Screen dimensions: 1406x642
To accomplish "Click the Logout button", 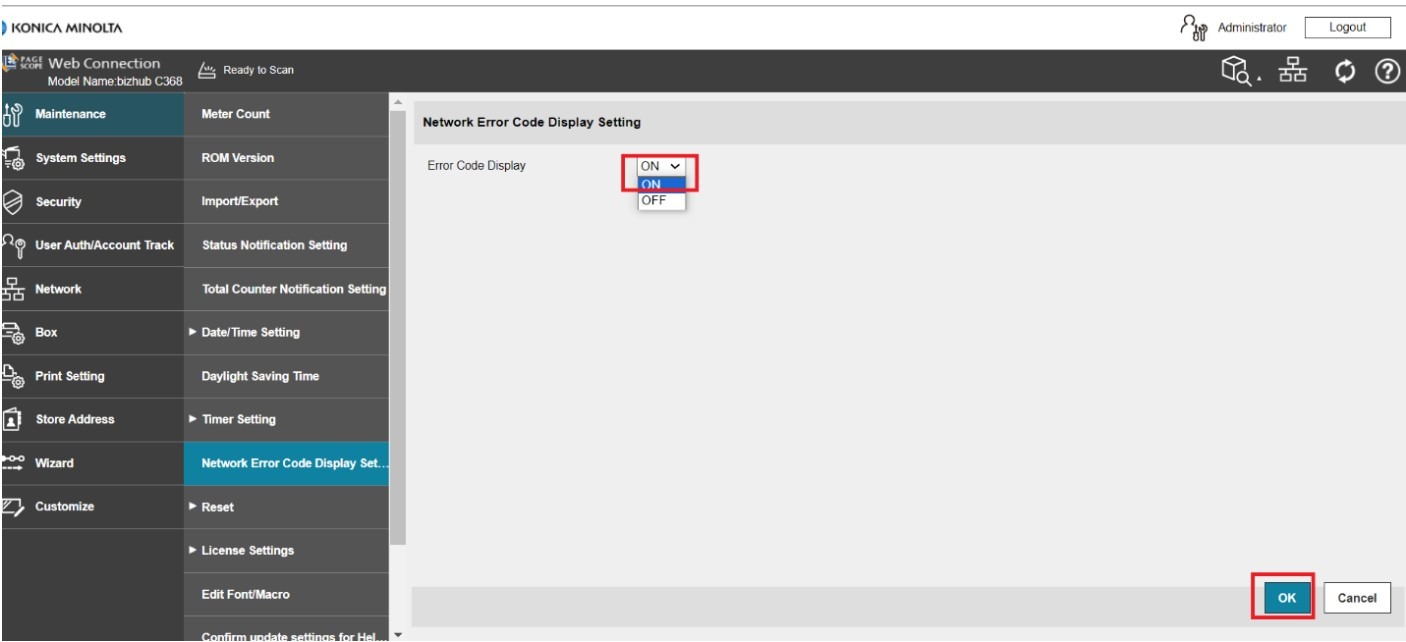I will 1347,27.
